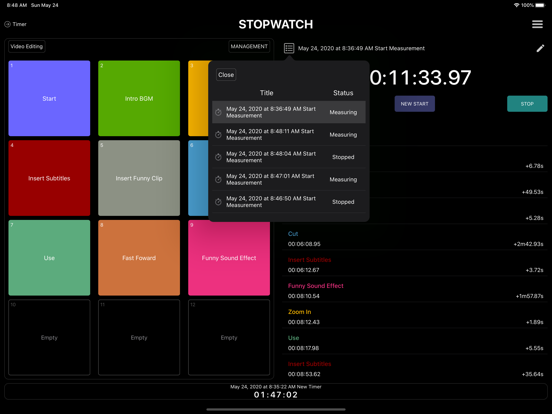This screenshot has width=552, height=414.
Task: Tap the pencil edit icon
Action: tap(540, 49)
